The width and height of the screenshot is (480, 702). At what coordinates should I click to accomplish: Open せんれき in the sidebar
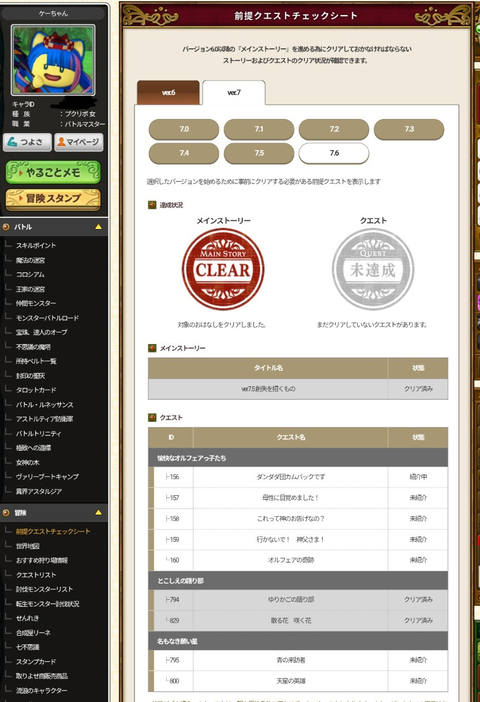[27, 618]
